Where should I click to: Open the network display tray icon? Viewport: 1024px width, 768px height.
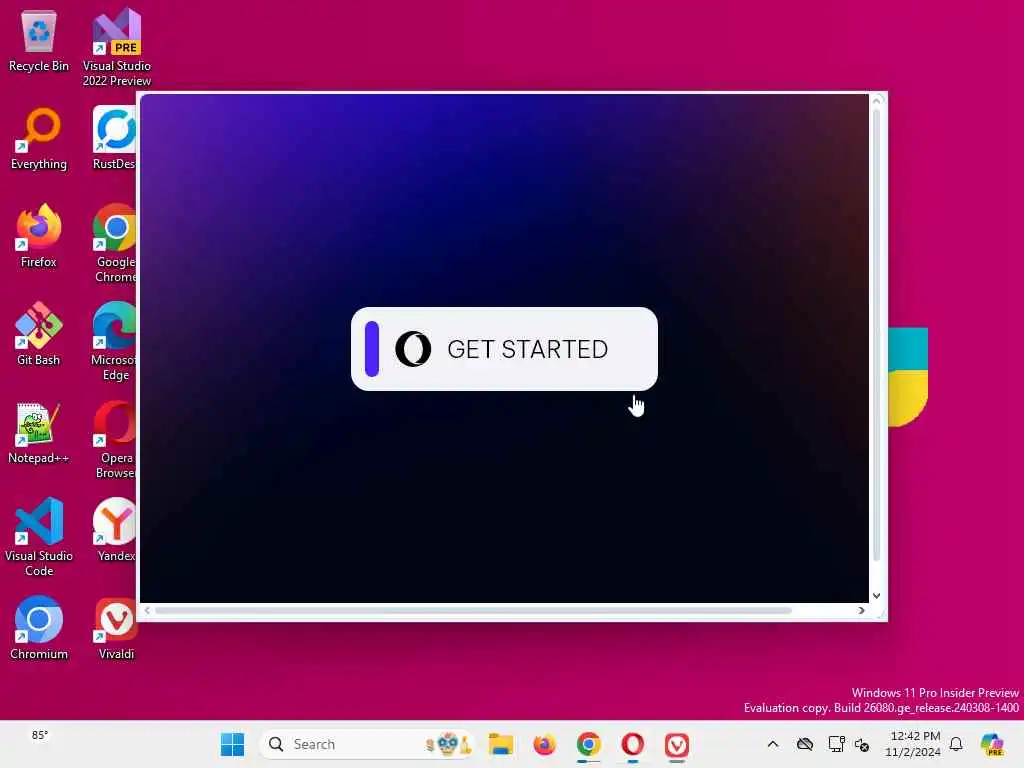[x=836, y=744]
